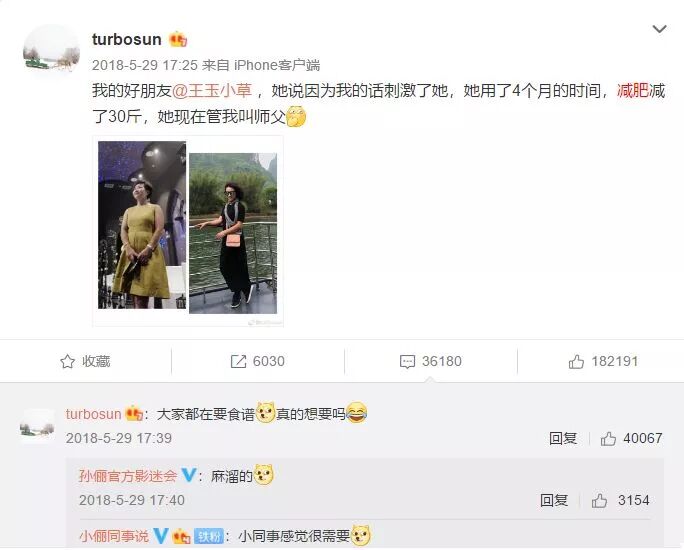Like the post with 182191 thumbs-up
The height and width of the screenshot is (550, 684).
click(x=576, y=362)
